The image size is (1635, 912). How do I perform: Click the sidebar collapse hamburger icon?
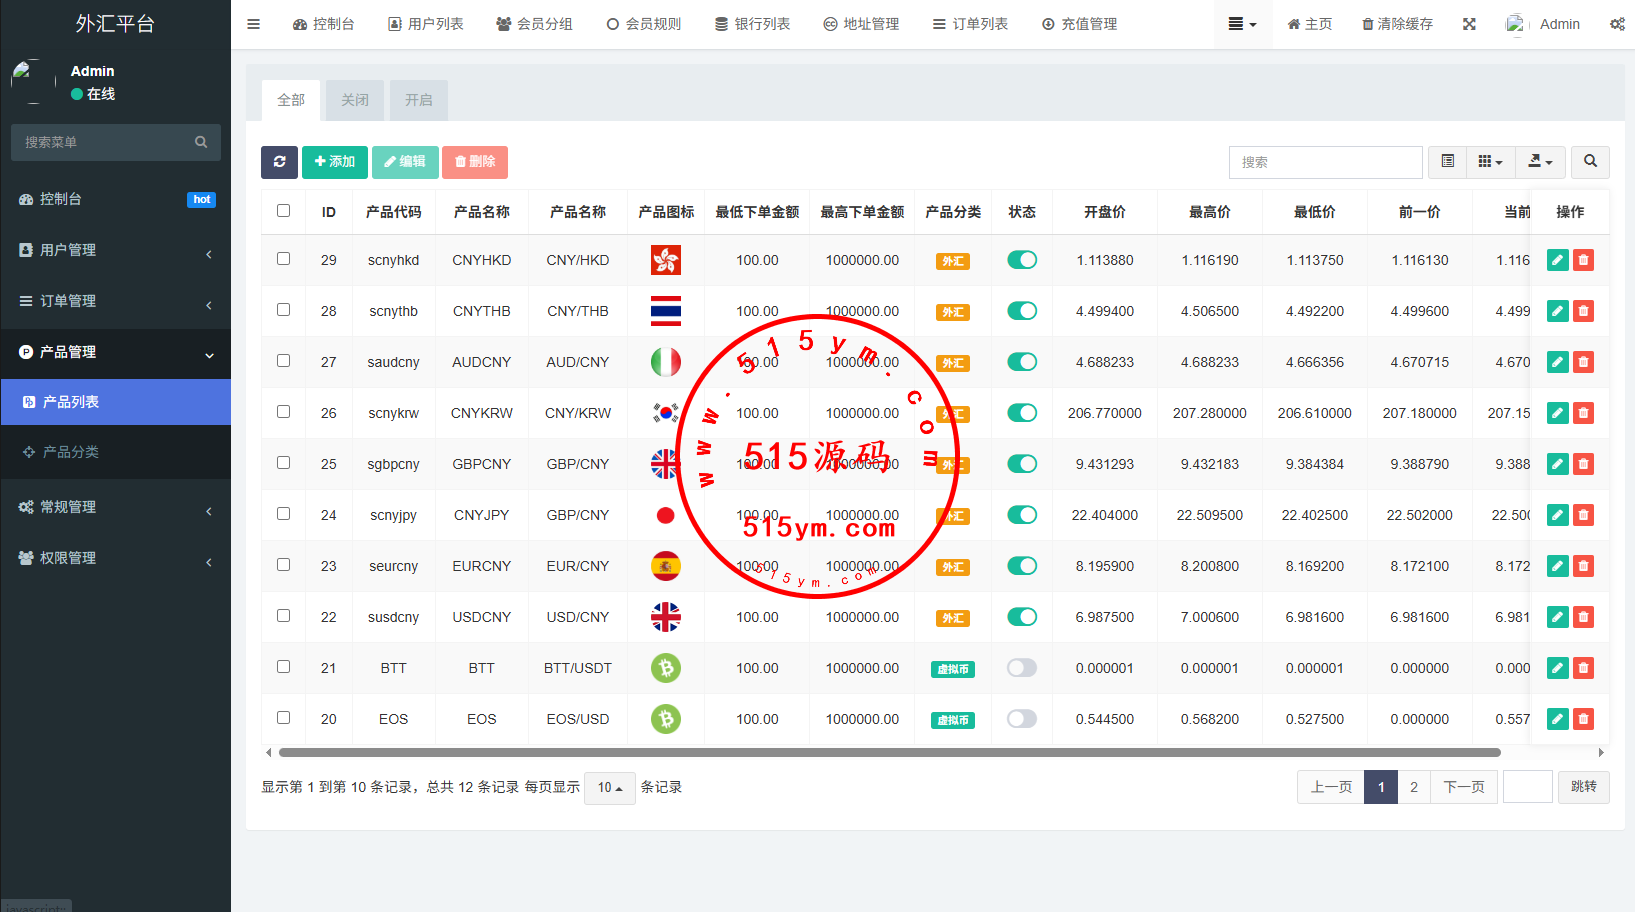(253, 24)
